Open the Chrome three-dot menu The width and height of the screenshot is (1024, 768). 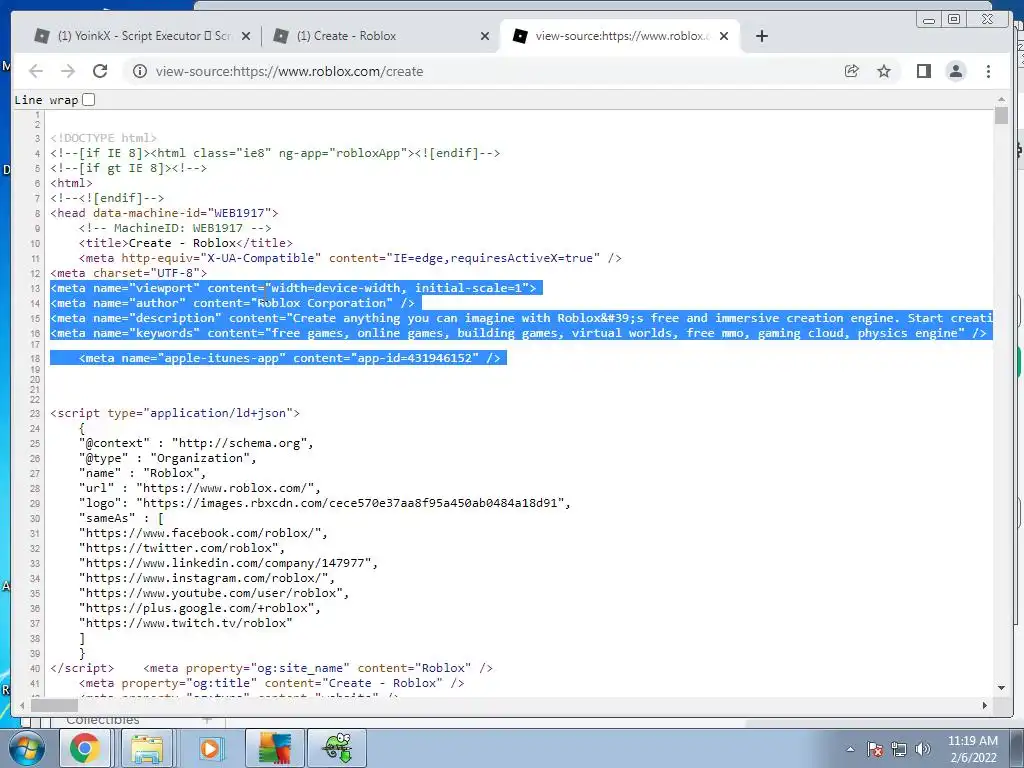[x=988, y=71]
